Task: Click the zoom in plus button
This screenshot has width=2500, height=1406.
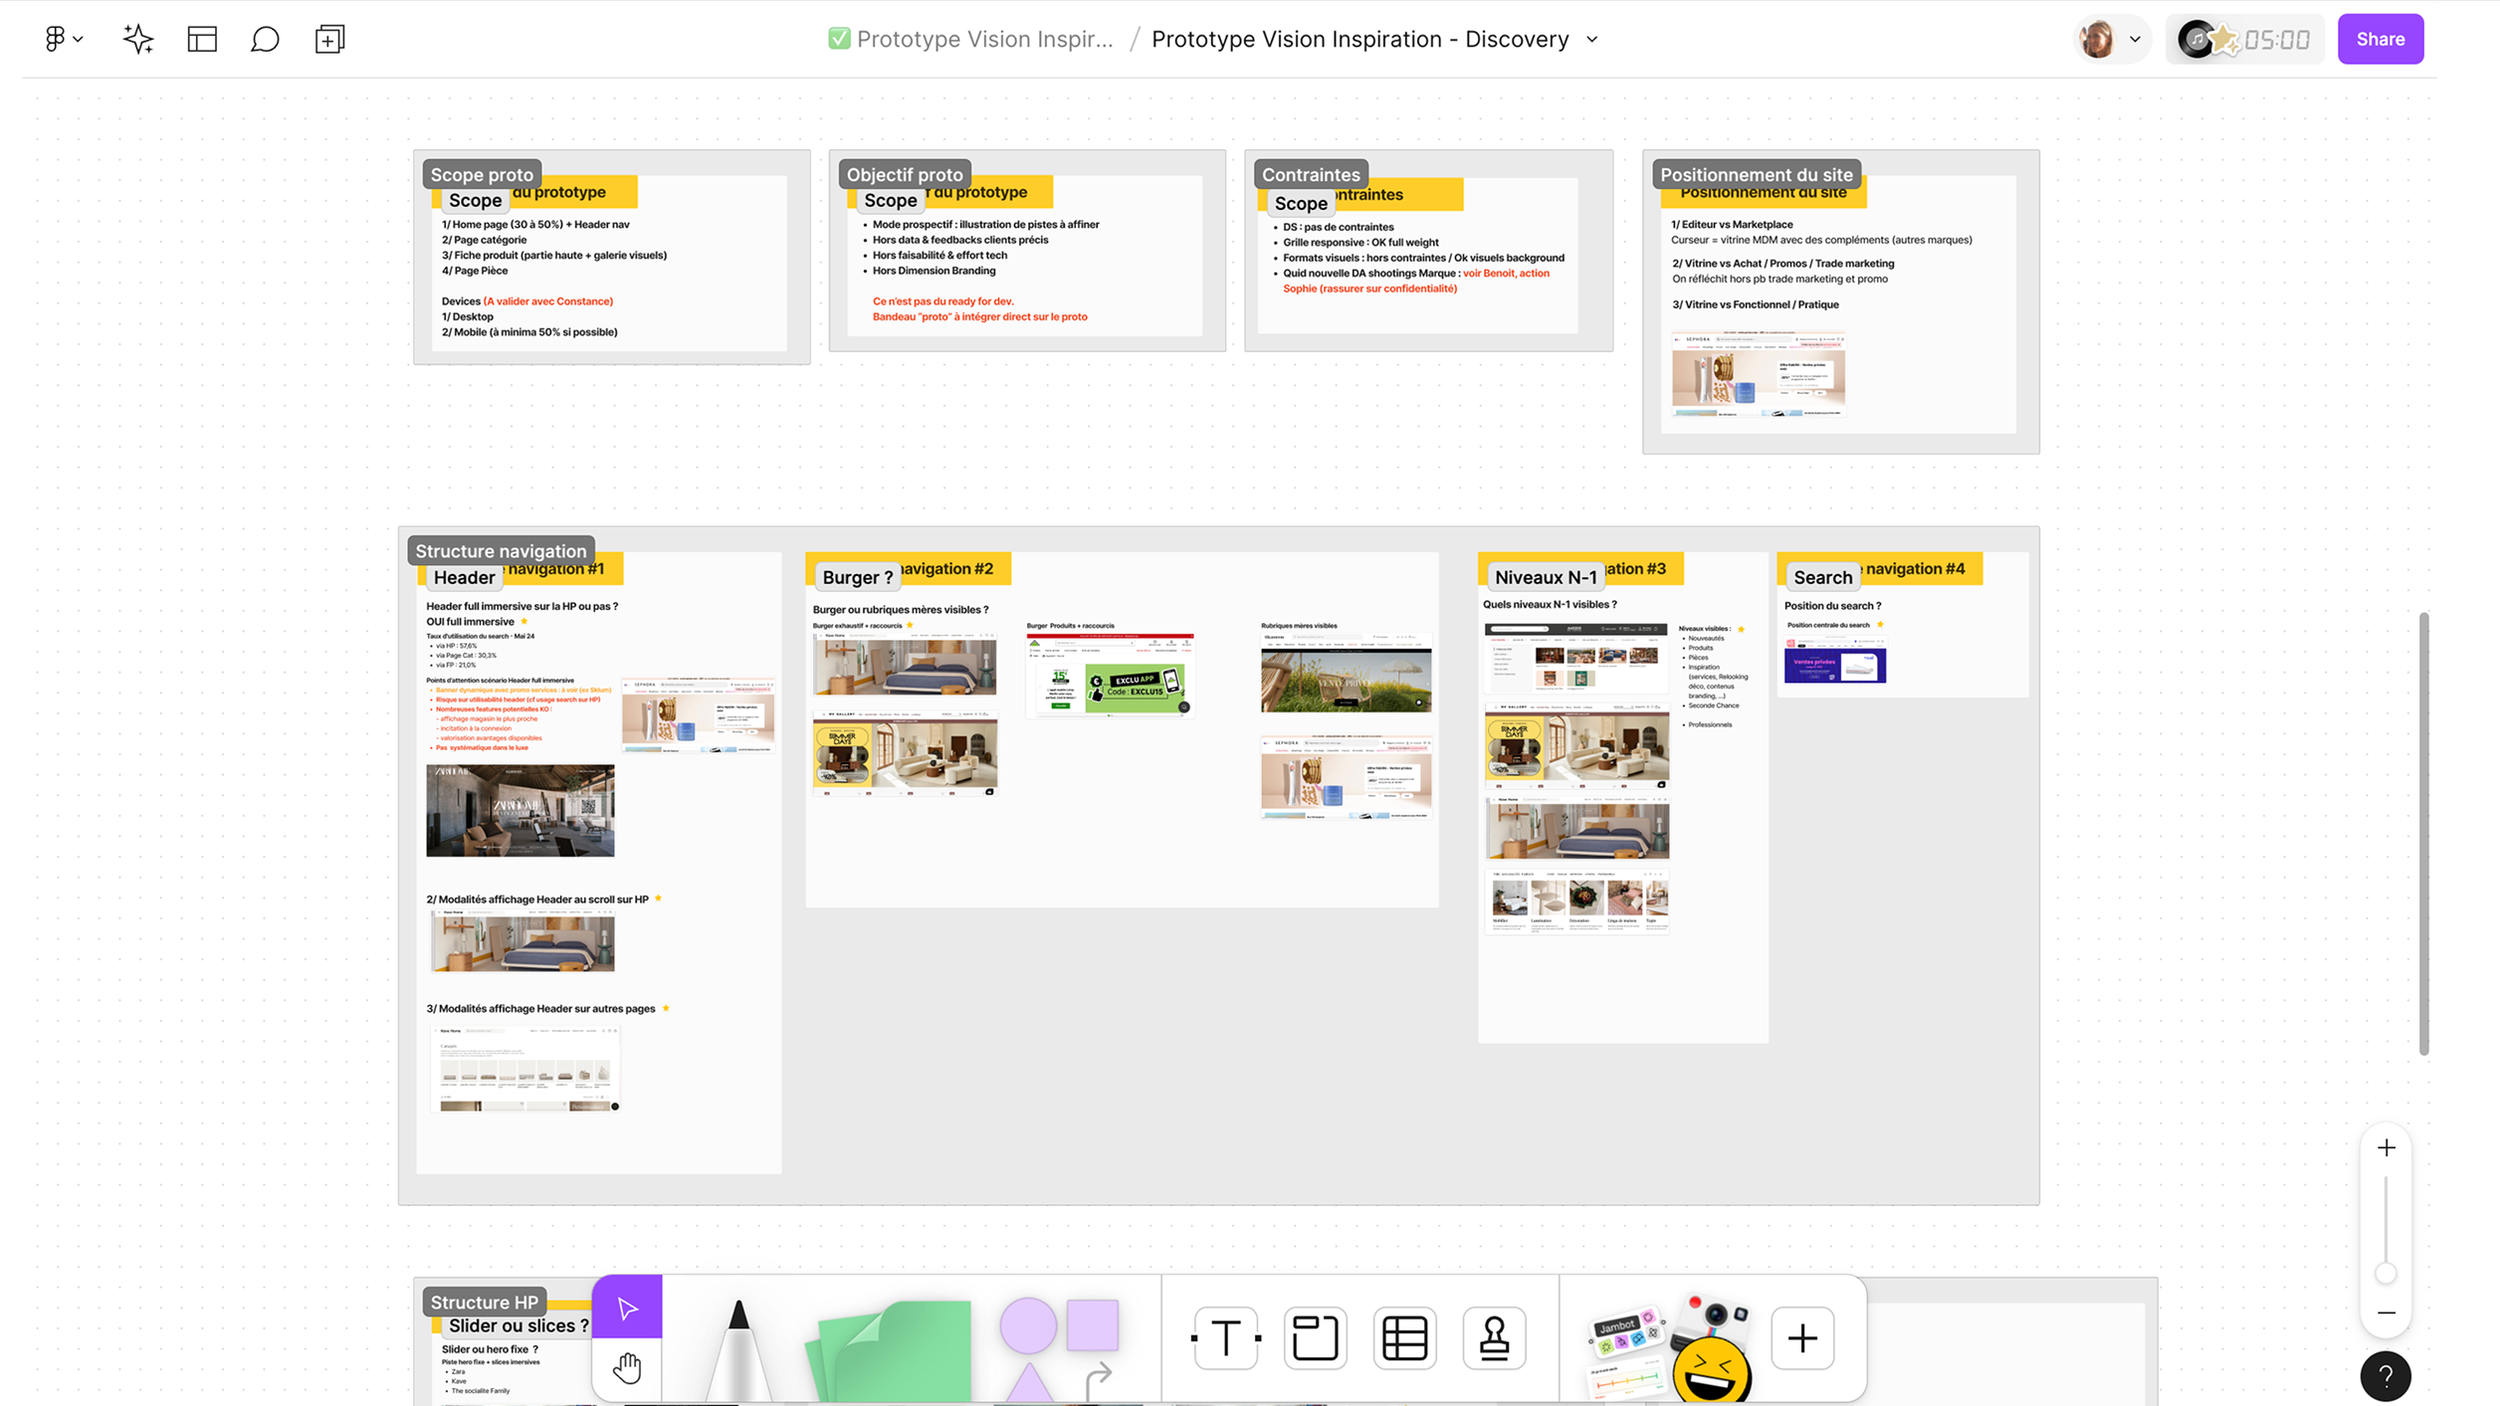Action: coord(2386,1148)
